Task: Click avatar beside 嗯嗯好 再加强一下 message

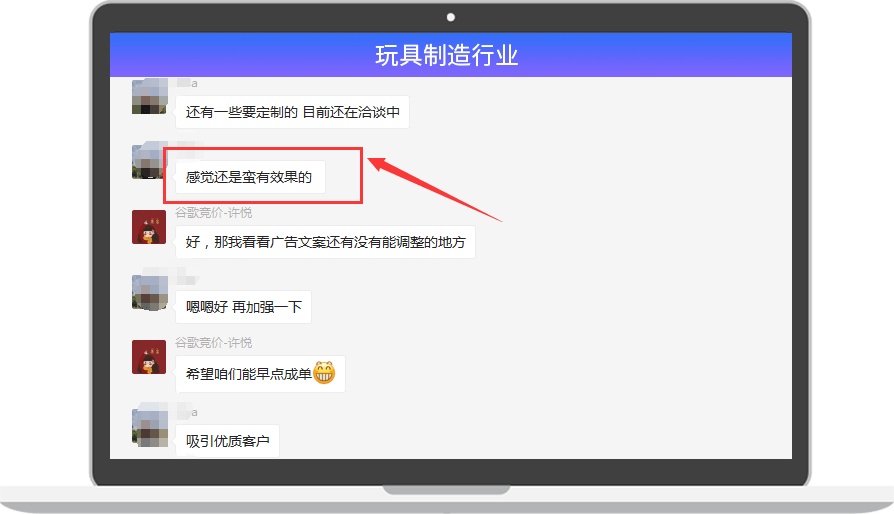Action: click(x=150, y=293)
